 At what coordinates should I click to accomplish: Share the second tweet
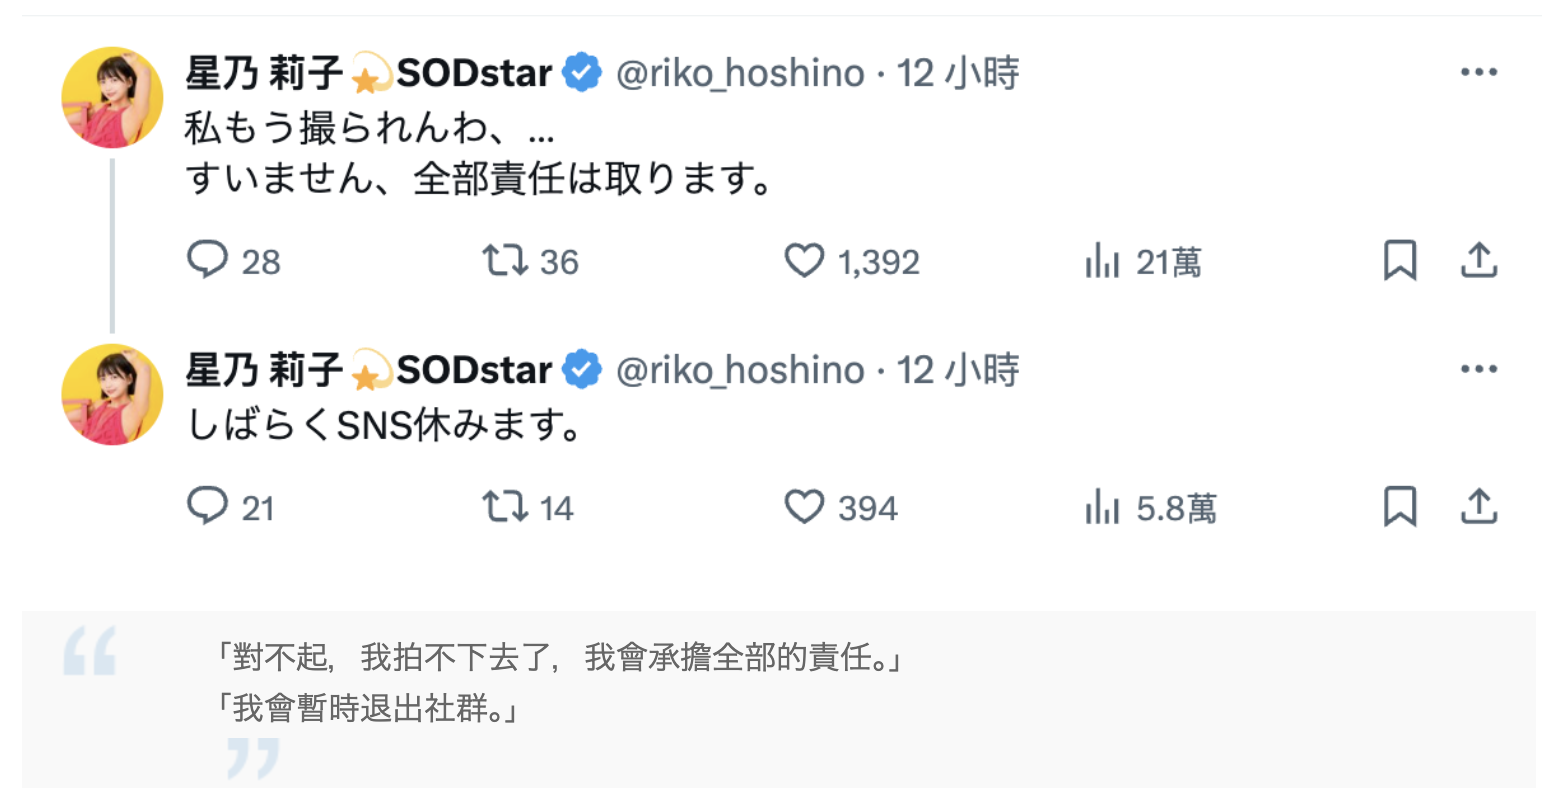pyautogui.click(x=1479, y=507)
